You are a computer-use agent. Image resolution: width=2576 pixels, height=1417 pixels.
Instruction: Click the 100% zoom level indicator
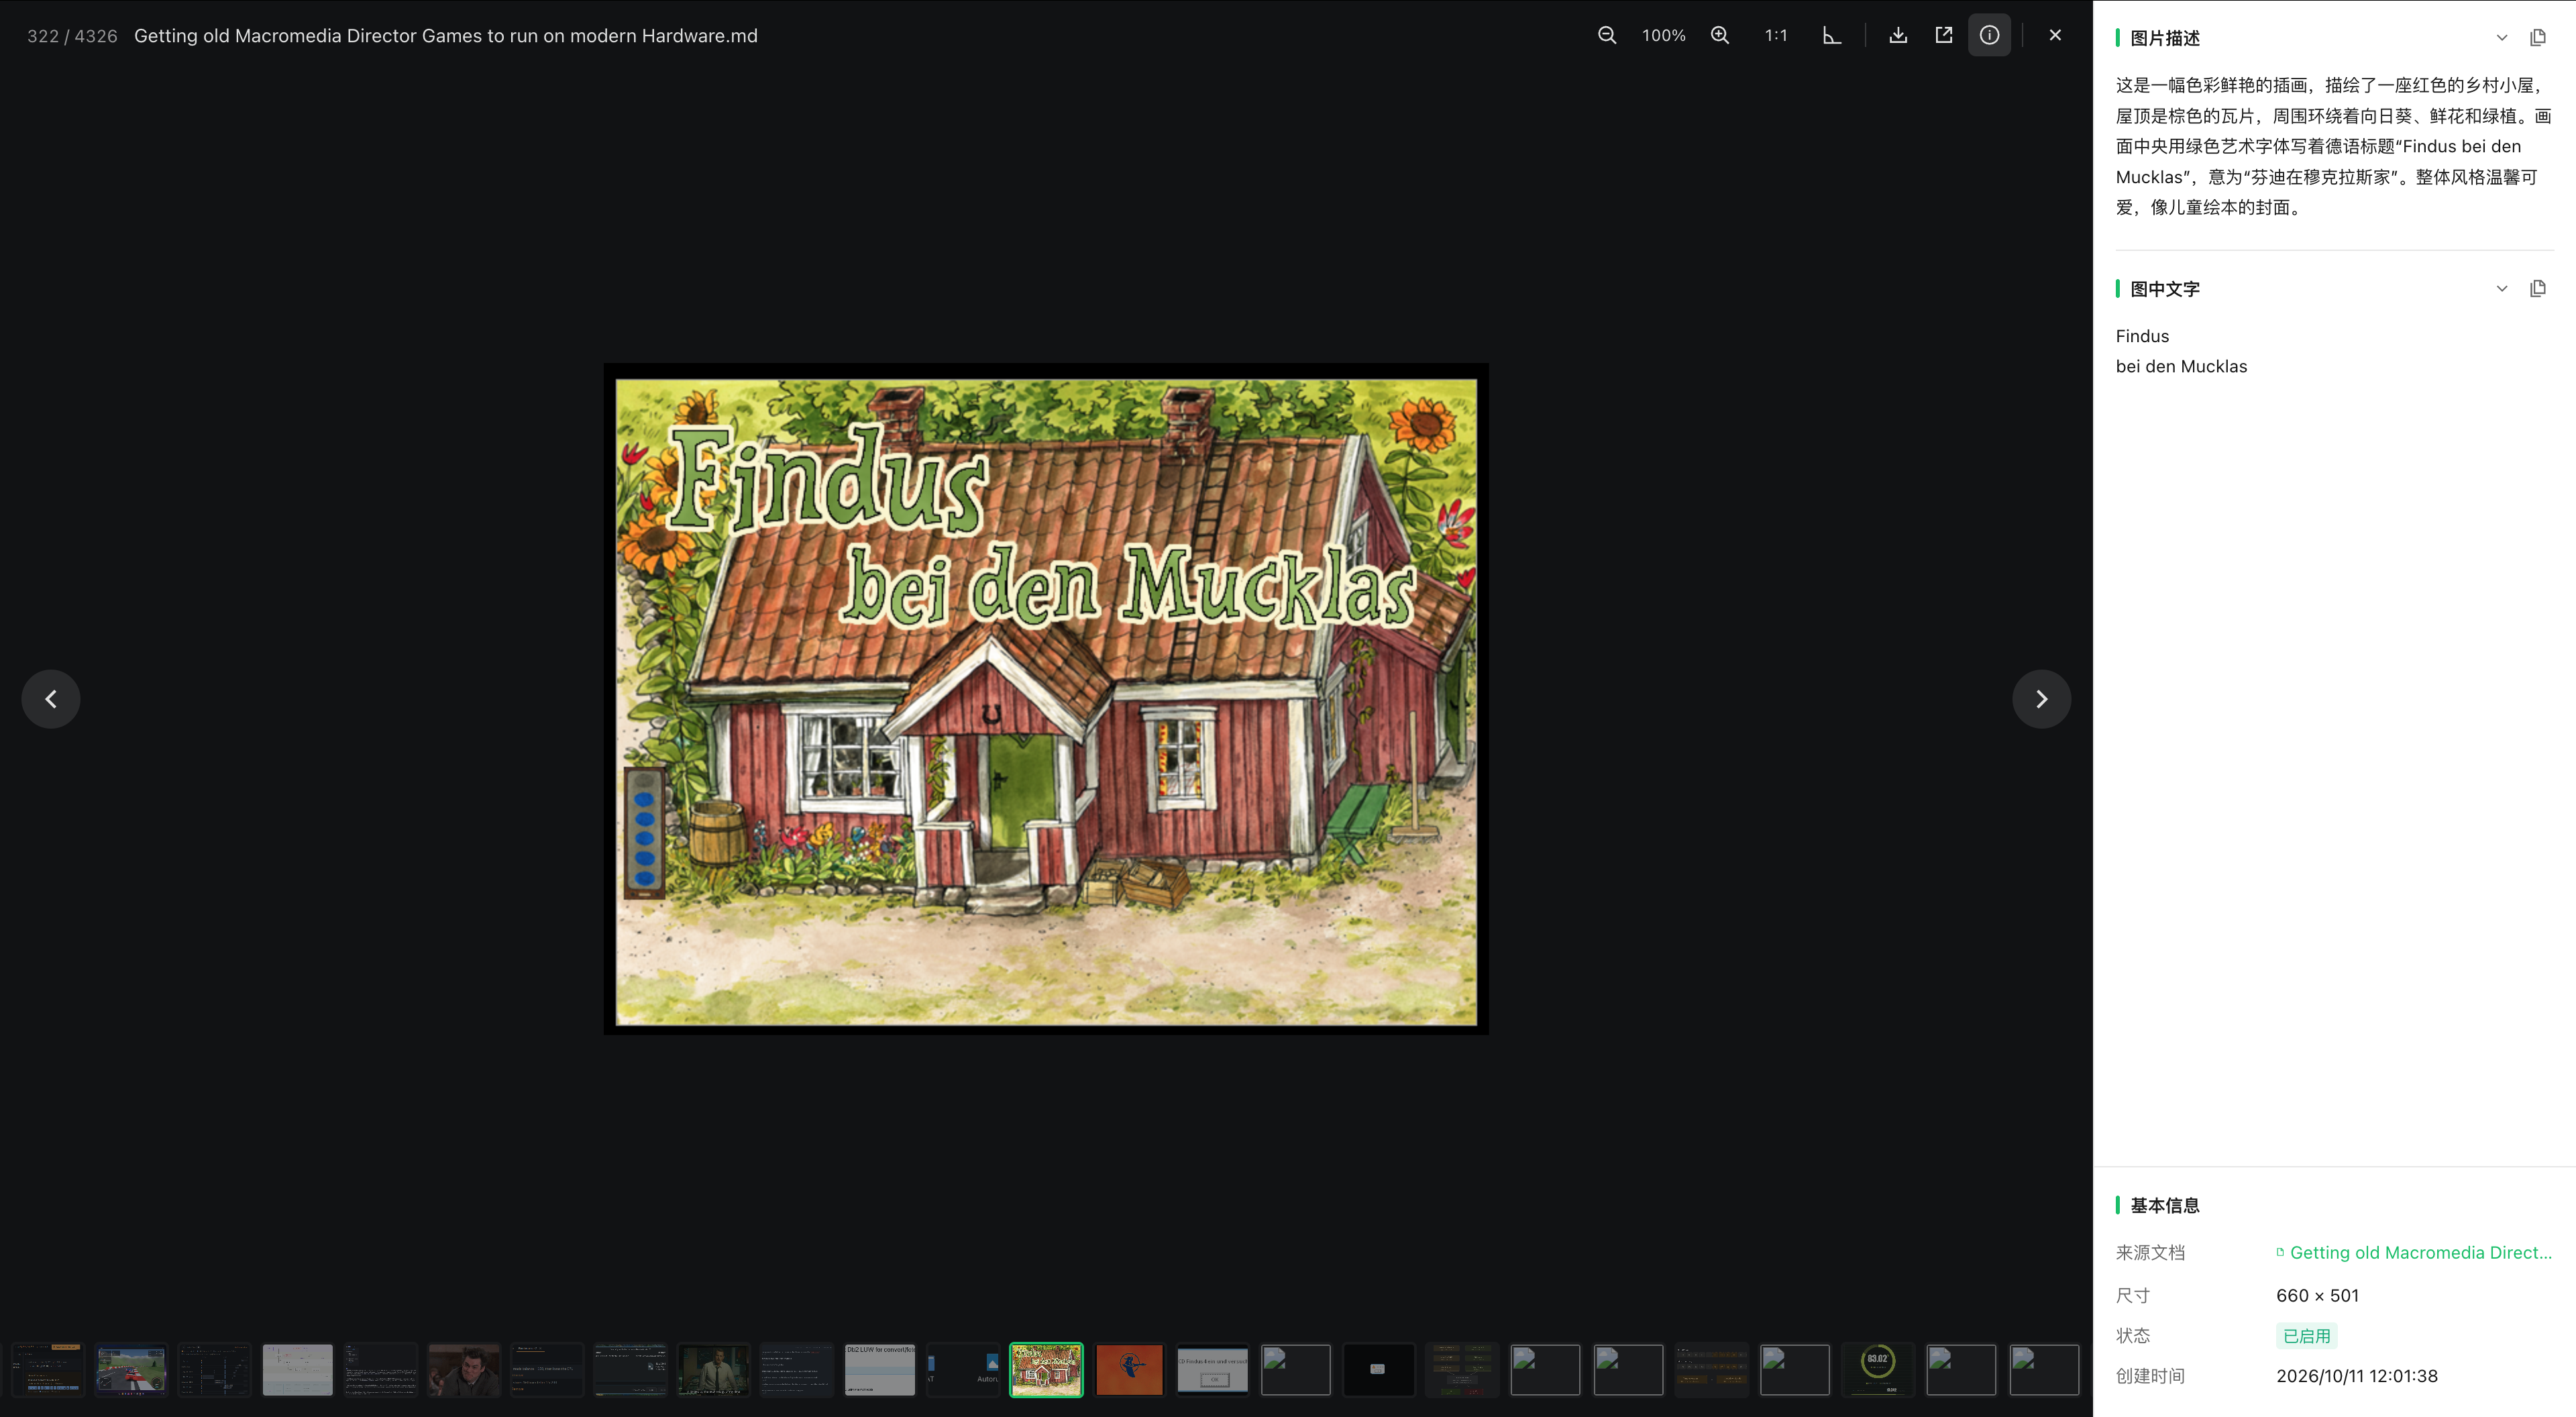[1664, 35]
